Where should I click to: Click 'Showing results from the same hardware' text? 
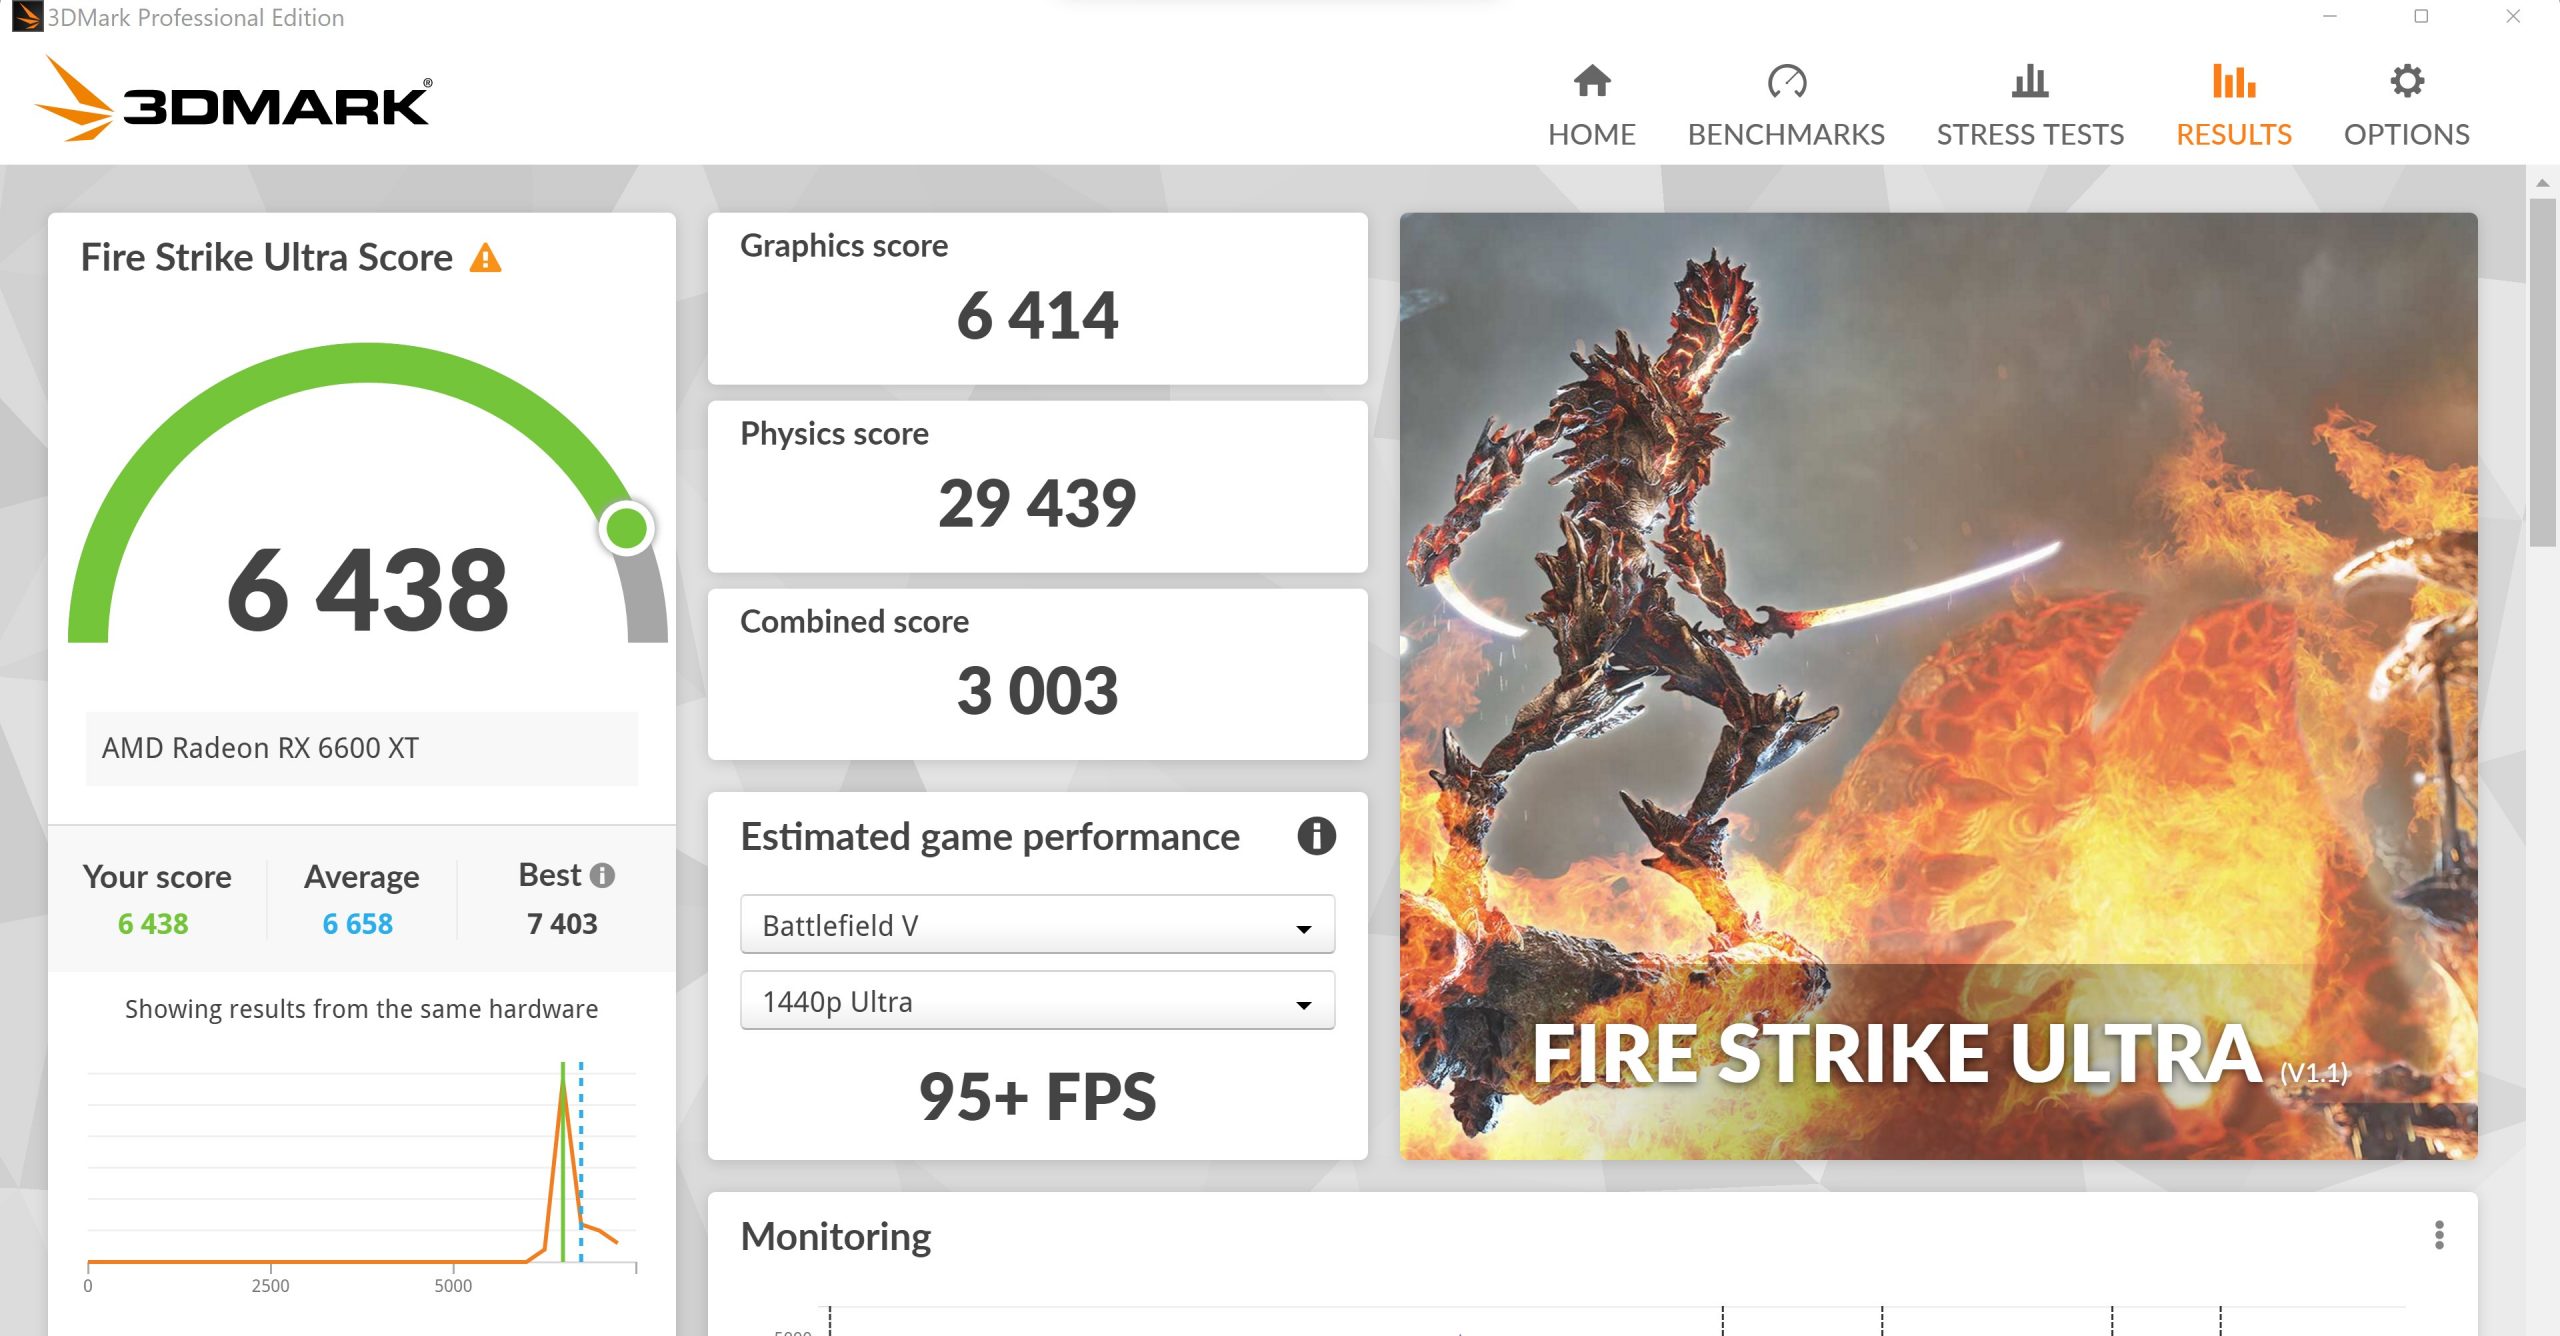point(361,1008)
